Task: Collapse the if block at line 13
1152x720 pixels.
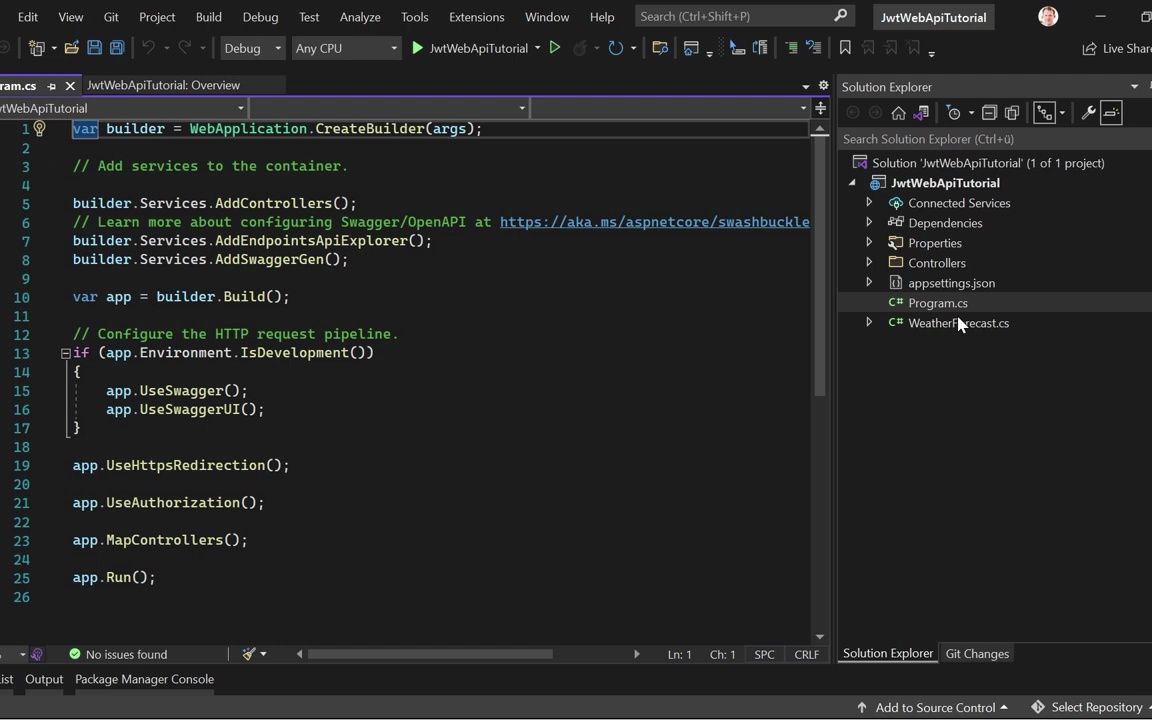Action: 65,353
